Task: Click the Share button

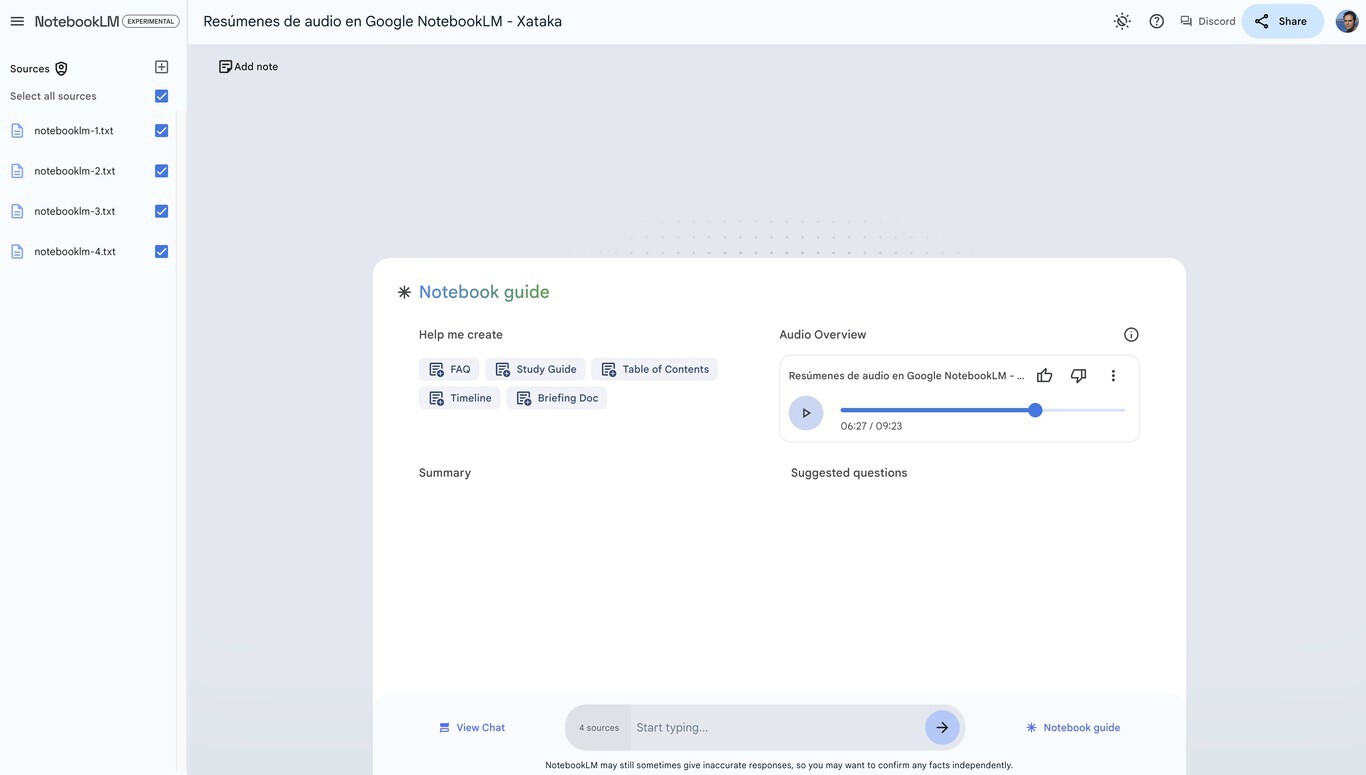Action: [1282, 21]
